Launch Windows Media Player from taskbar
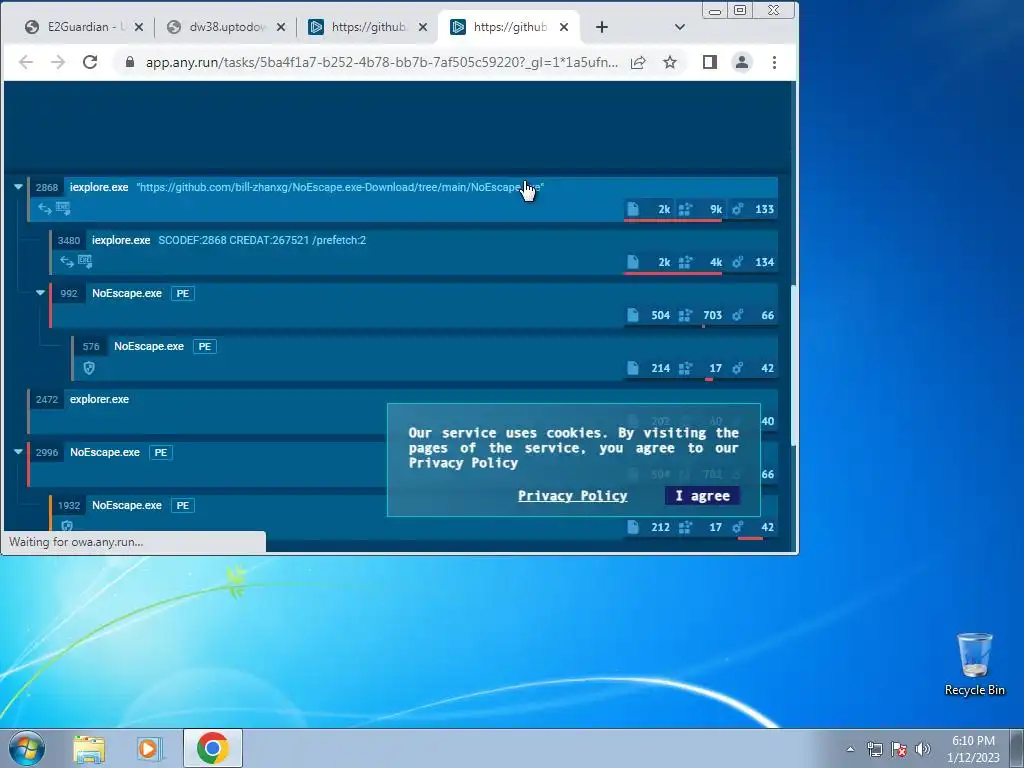 [x=150, y=748]
